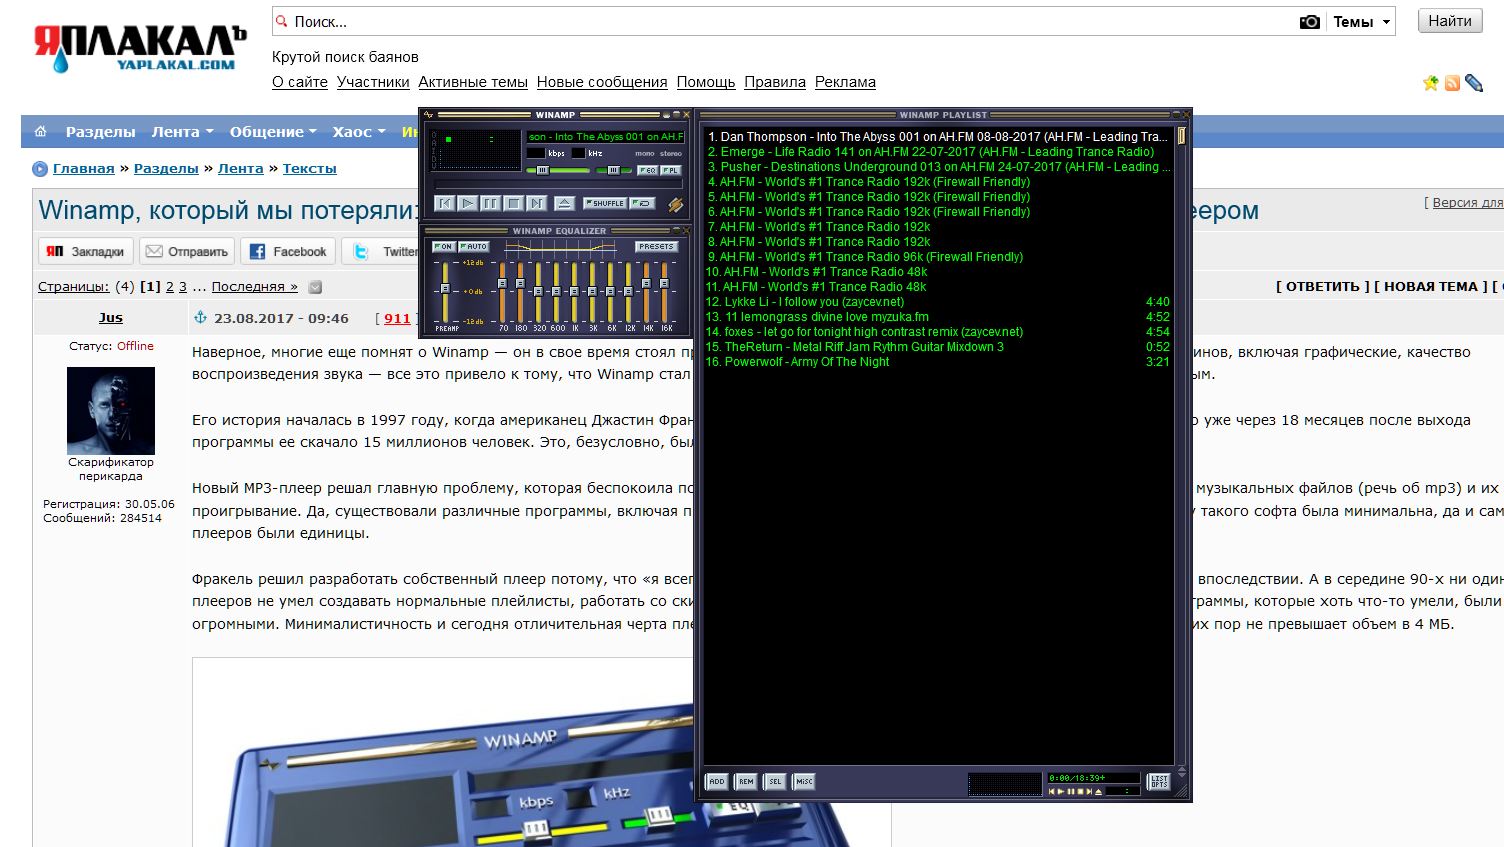Open the Помощь link
The width and height of the screenshot is (1504, 847).
[706, 82]
